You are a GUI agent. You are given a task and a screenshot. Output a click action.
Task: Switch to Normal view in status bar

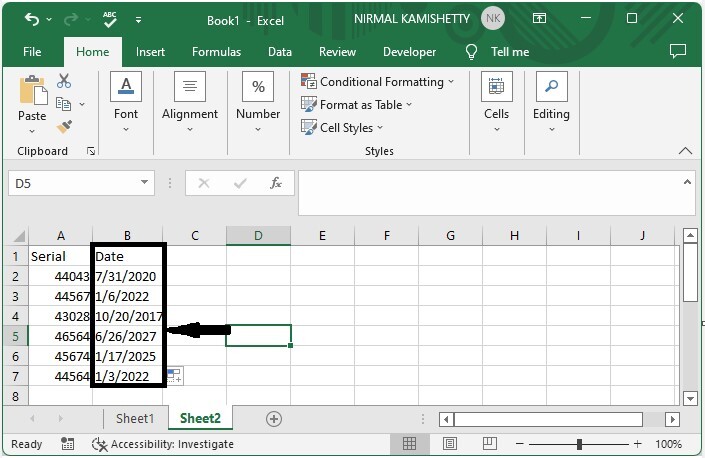(x=410, y=444)
